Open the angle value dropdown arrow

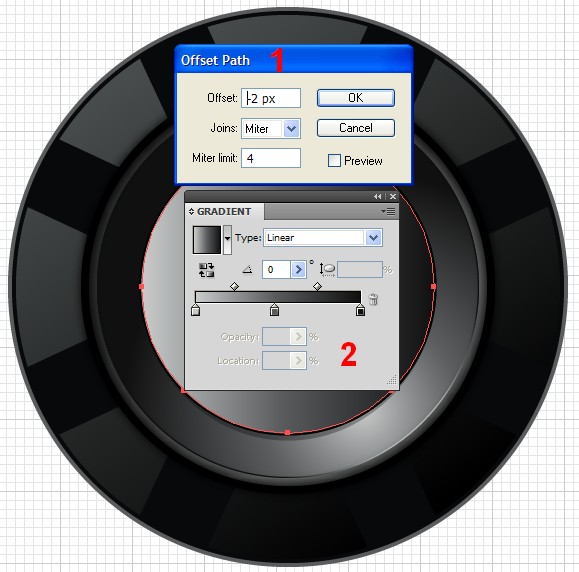[x=298, y=270]
